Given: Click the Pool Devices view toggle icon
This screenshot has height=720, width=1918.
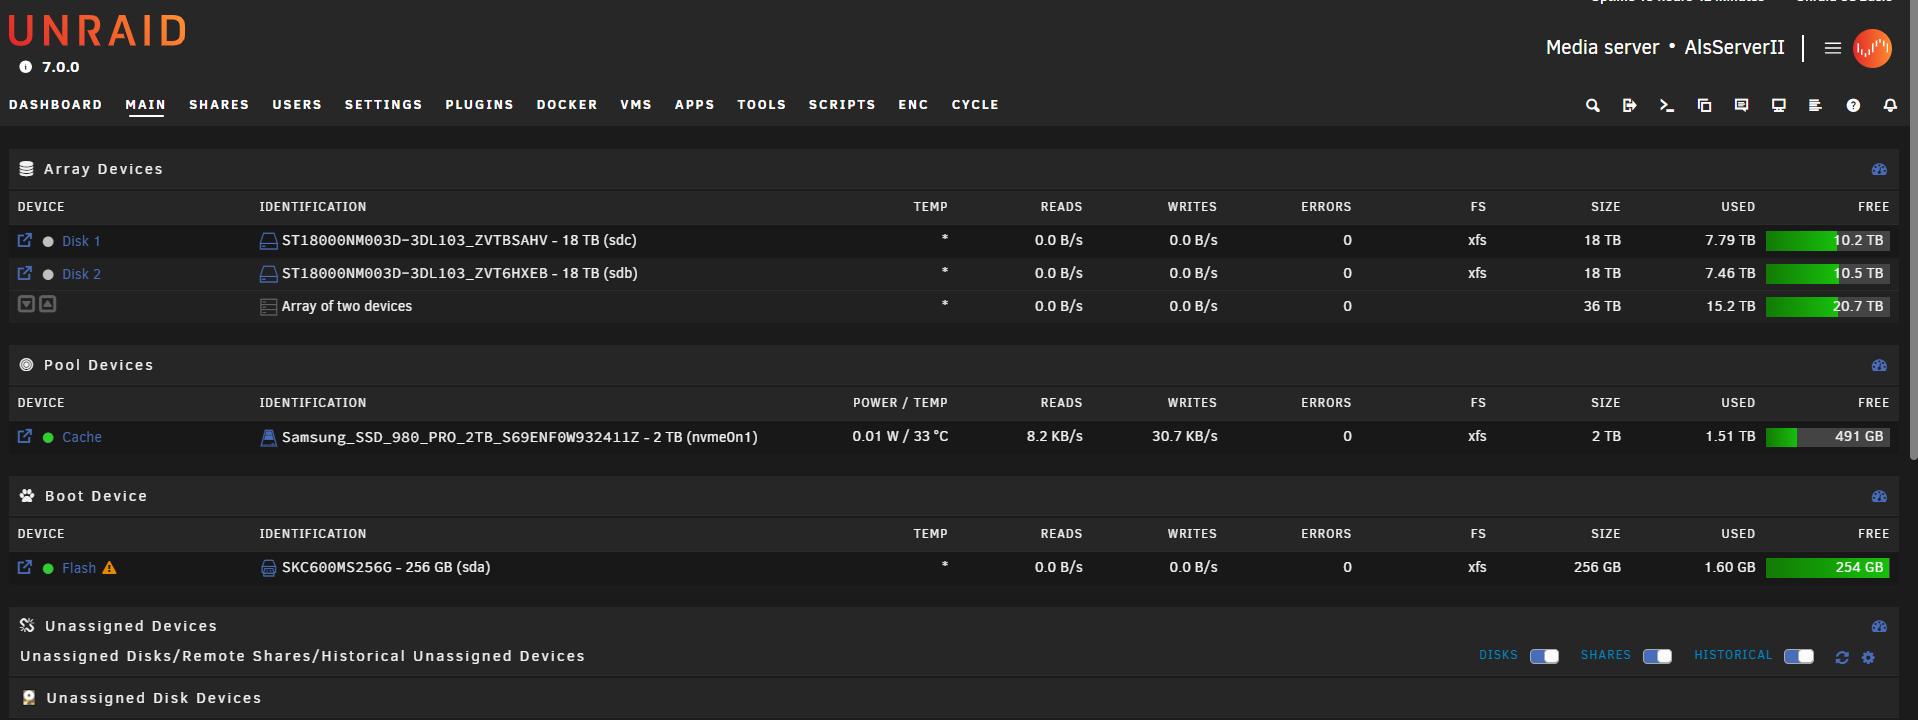Looking at the screenshot, I should click(1879, 365).
